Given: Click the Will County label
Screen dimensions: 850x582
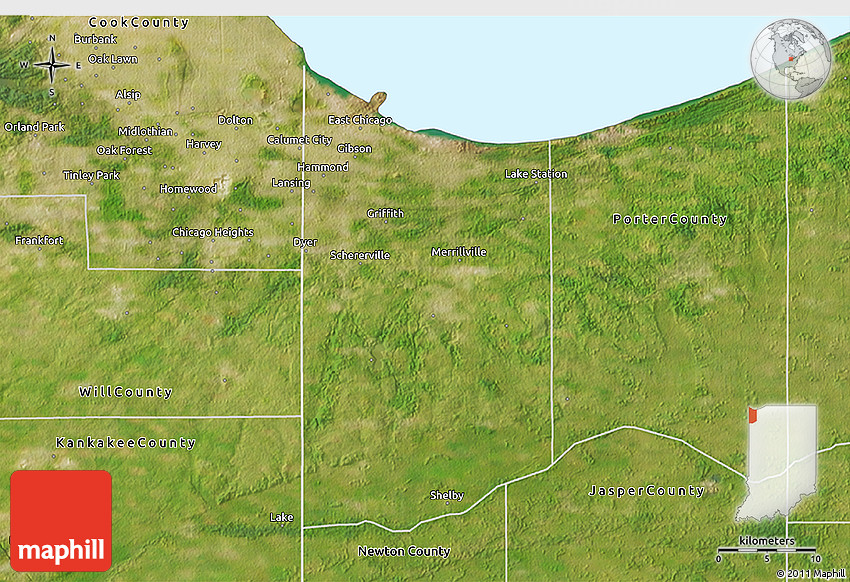Looking at the screenshot, I should pos(125,392).
